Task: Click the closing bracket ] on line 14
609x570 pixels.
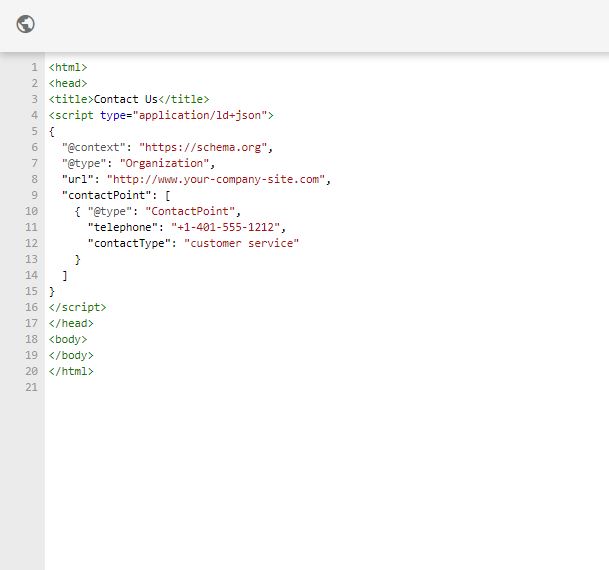Action: coord(64,275)
